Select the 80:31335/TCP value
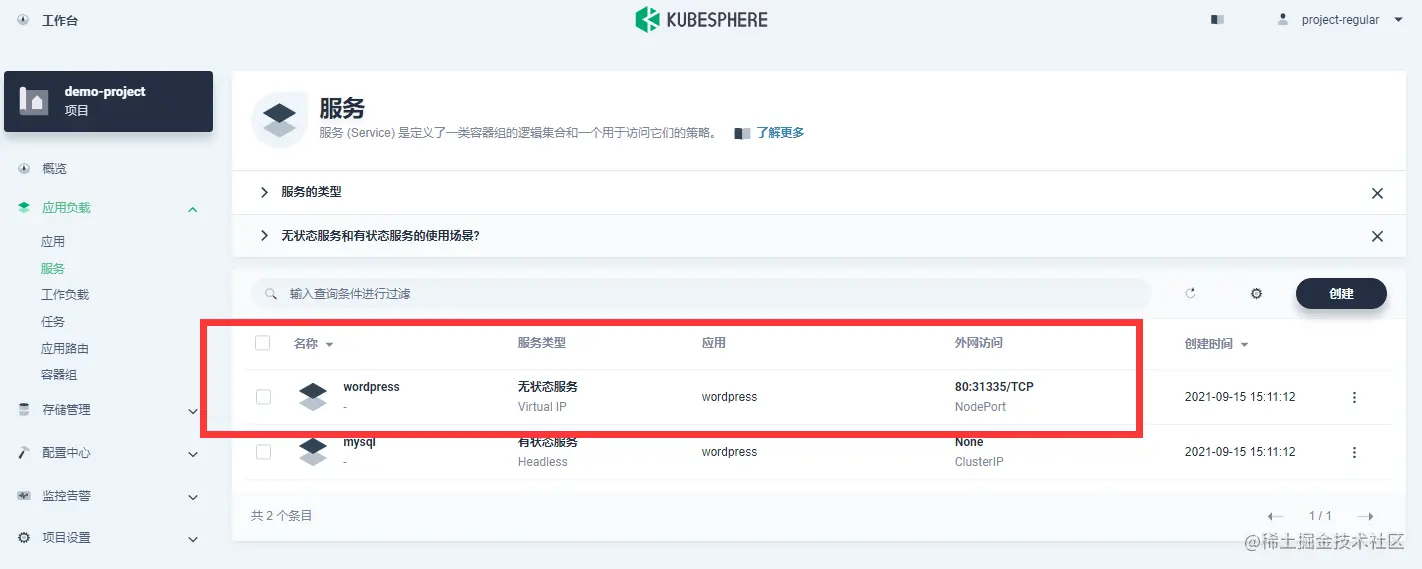The image size is (1422, 569). click(994, 387)
